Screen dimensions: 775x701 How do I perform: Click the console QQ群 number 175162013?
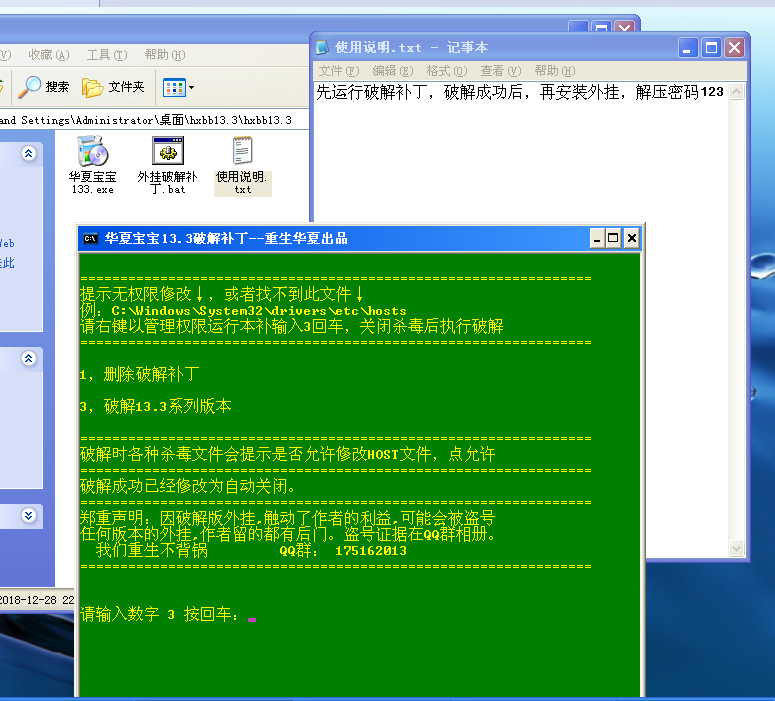(371, 551)
